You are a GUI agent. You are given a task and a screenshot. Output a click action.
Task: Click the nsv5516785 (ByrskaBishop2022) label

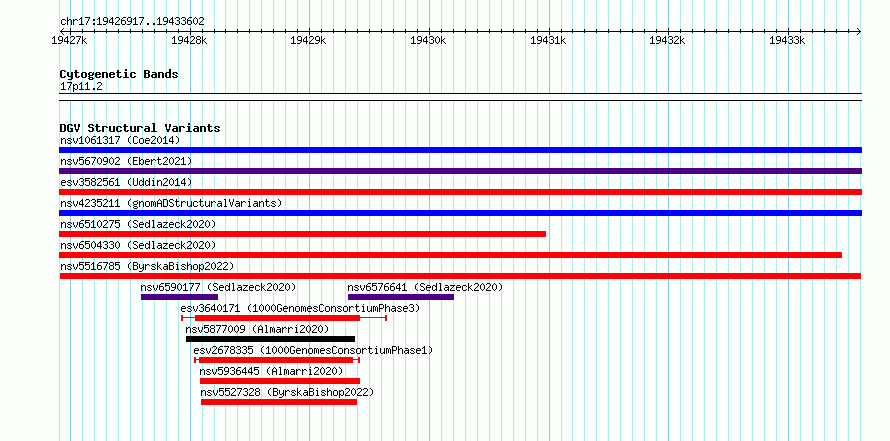pyautogui.click(x=147, y=266)
